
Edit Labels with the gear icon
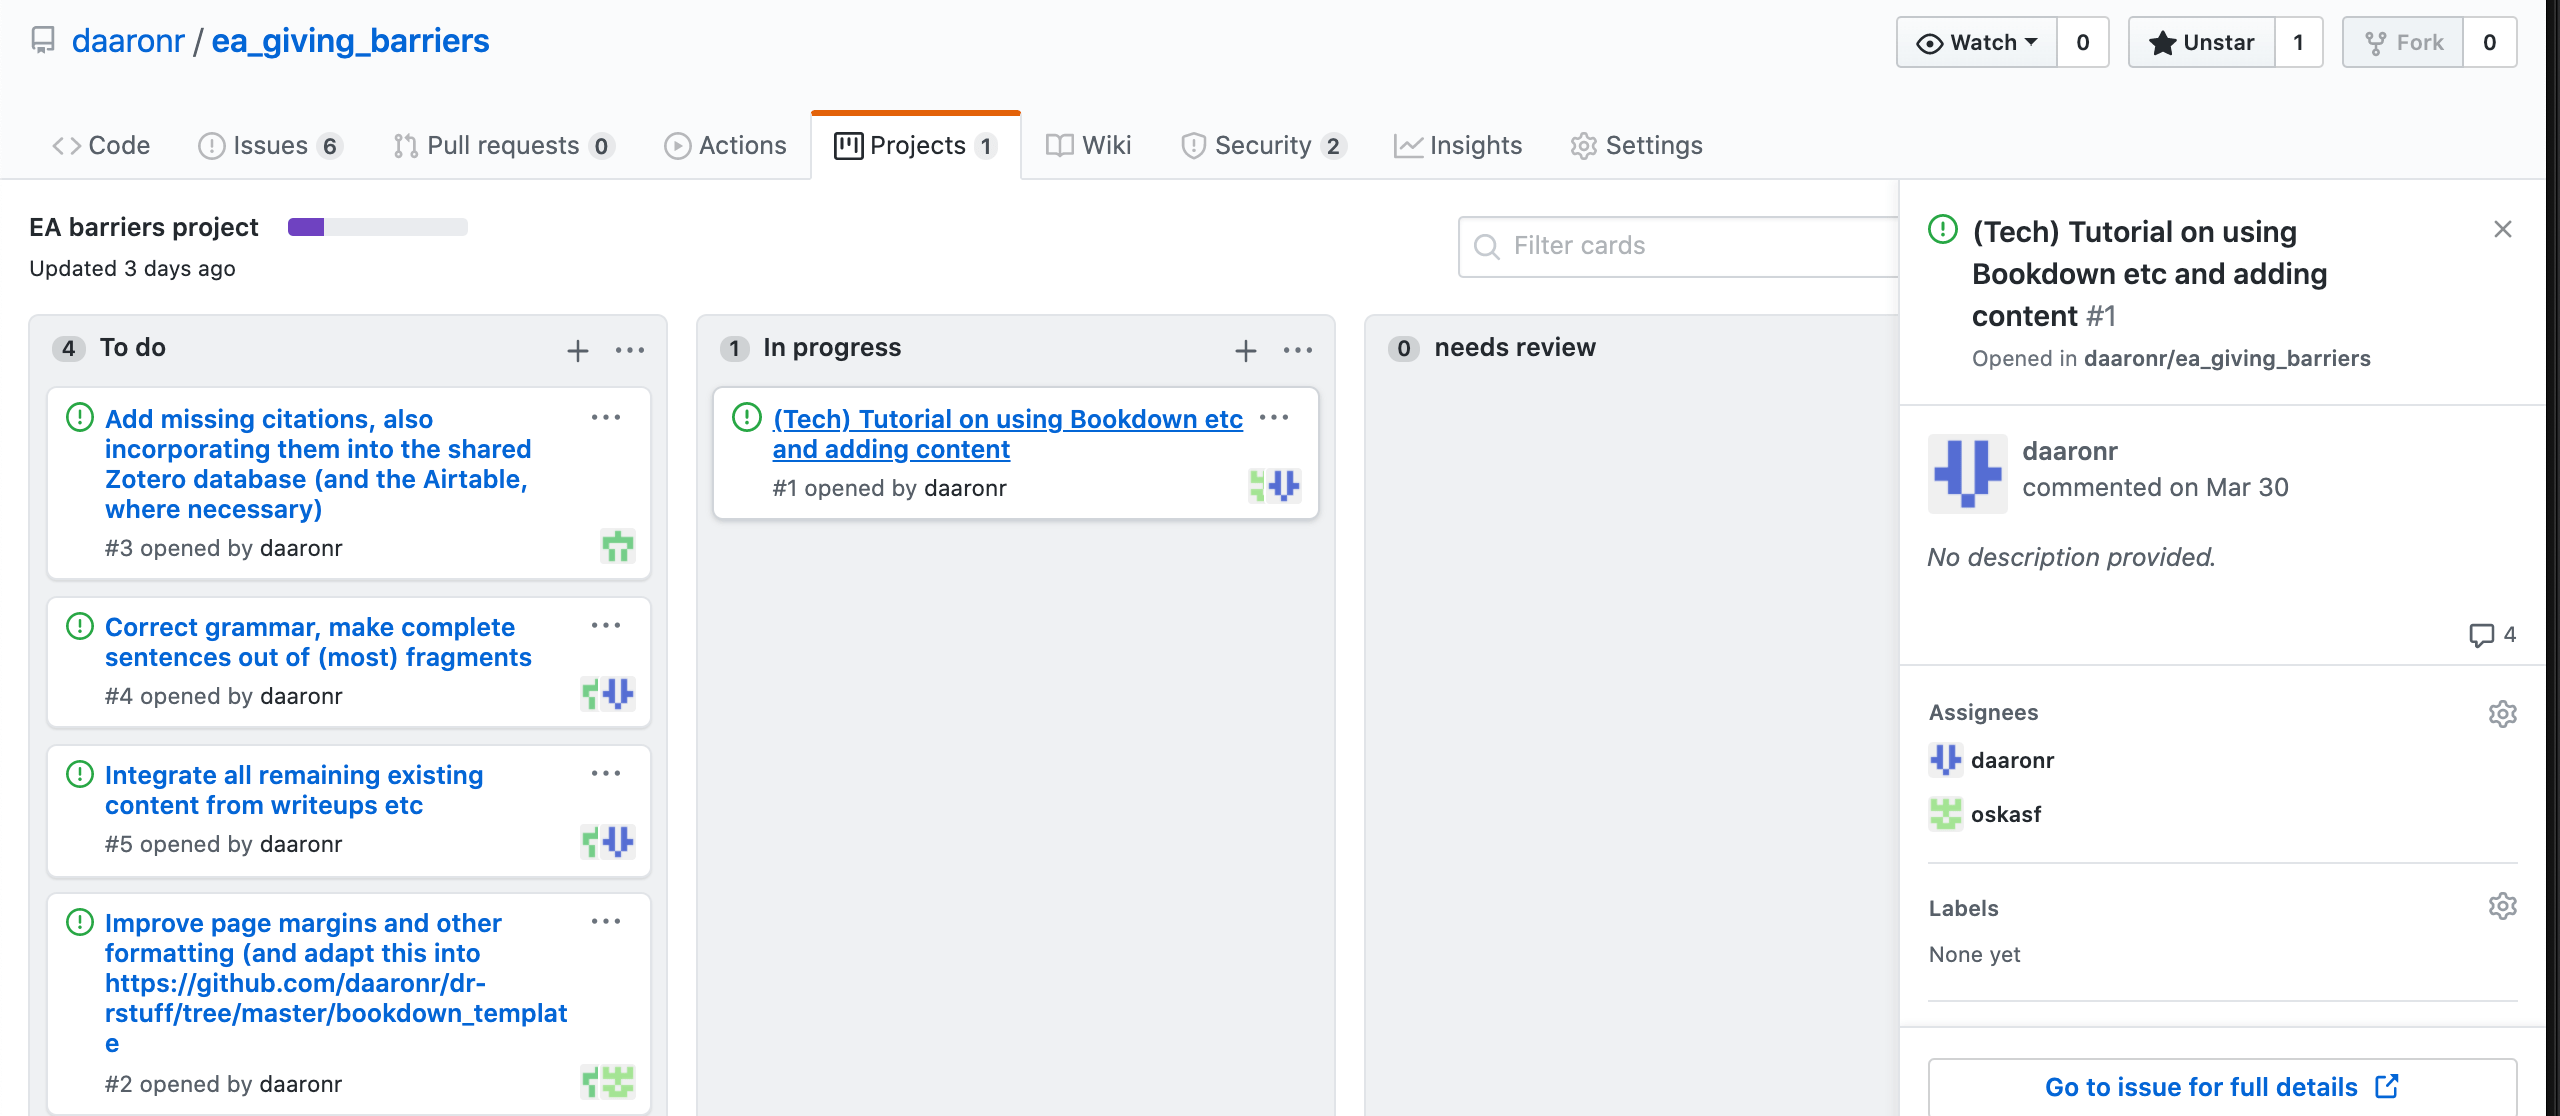coord(2503,906)
